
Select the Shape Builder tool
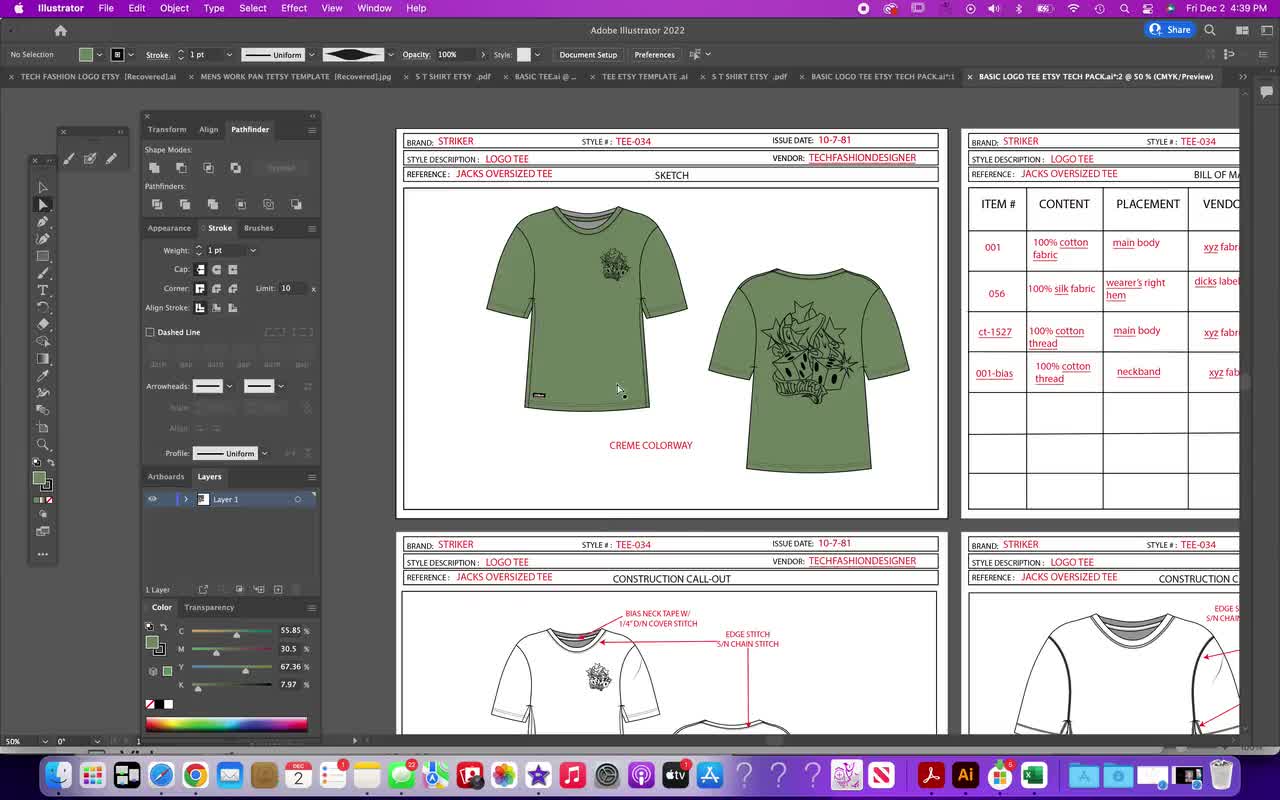coord(43,341)
